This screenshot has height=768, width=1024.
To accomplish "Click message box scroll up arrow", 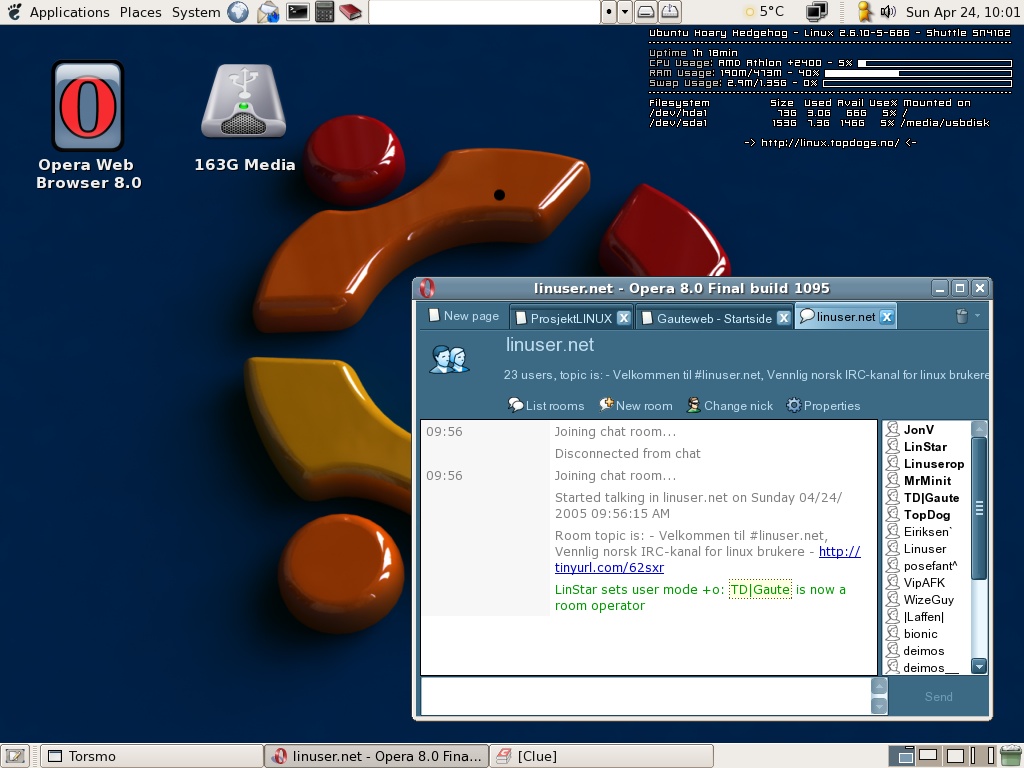I will pos(880,686).
